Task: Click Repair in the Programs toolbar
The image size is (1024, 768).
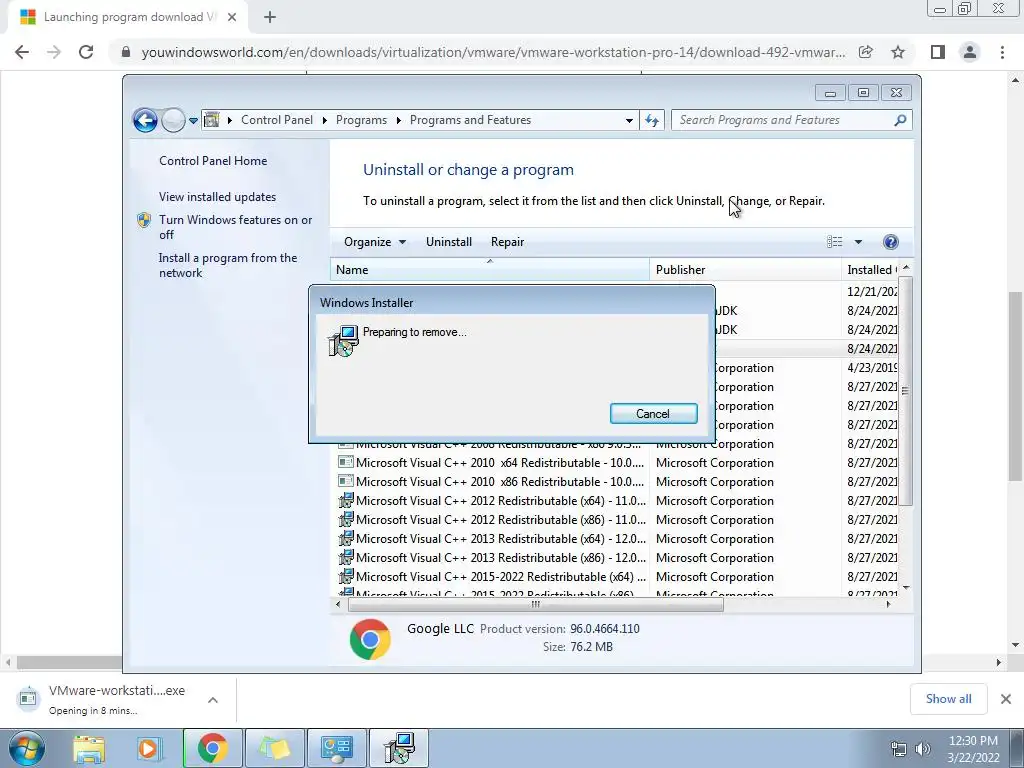Action: 507,242
